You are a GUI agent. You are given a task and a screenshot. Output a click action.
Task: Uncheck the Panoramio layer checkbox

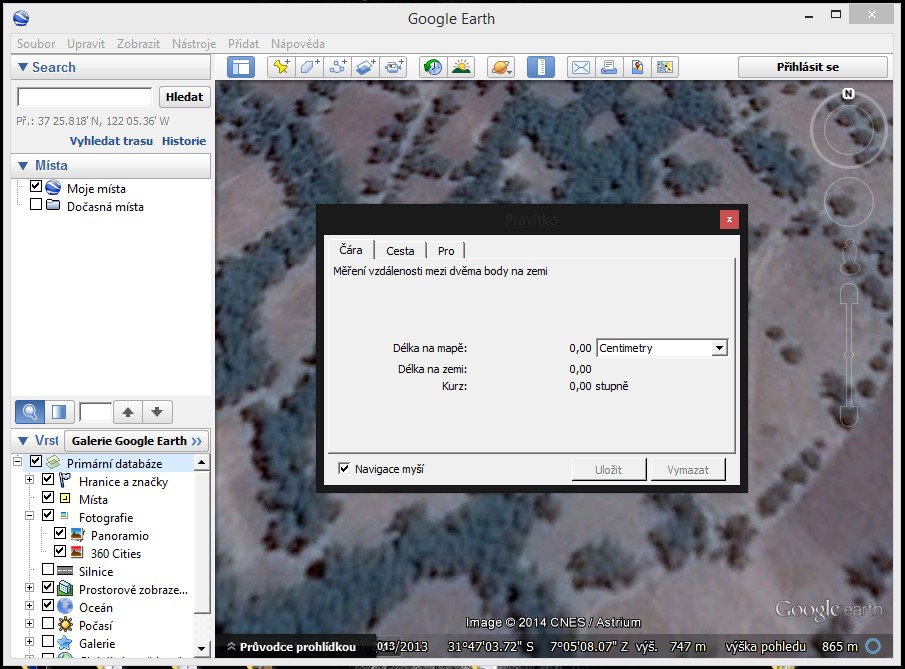(60, 534)
